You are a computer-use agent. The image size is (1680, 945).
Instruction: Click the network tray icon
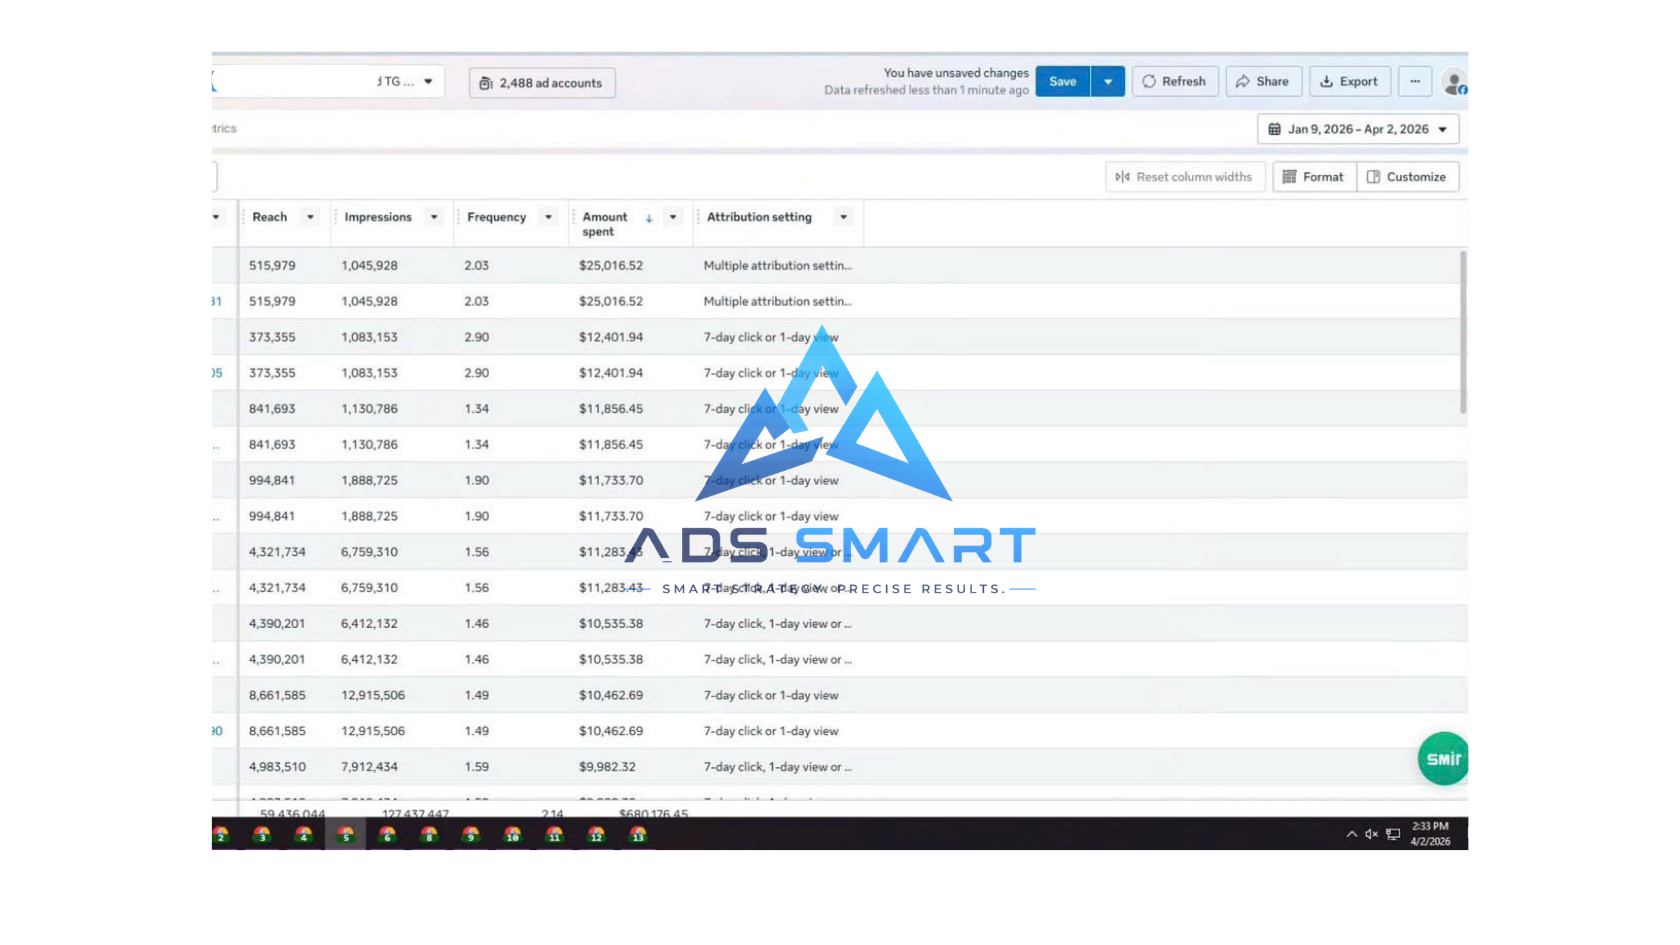point(1393,834)
